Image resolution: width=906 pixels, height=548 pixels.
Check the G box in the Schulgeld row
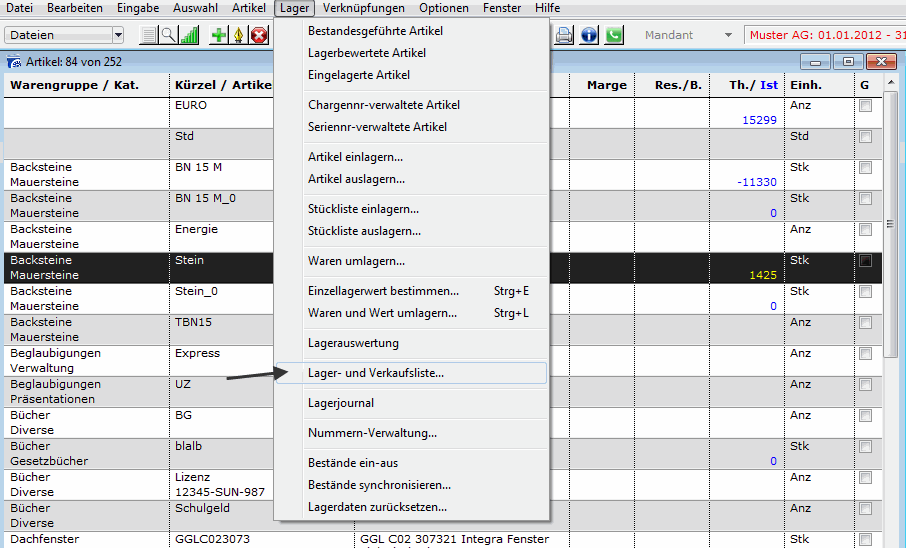tap(866, 508)
